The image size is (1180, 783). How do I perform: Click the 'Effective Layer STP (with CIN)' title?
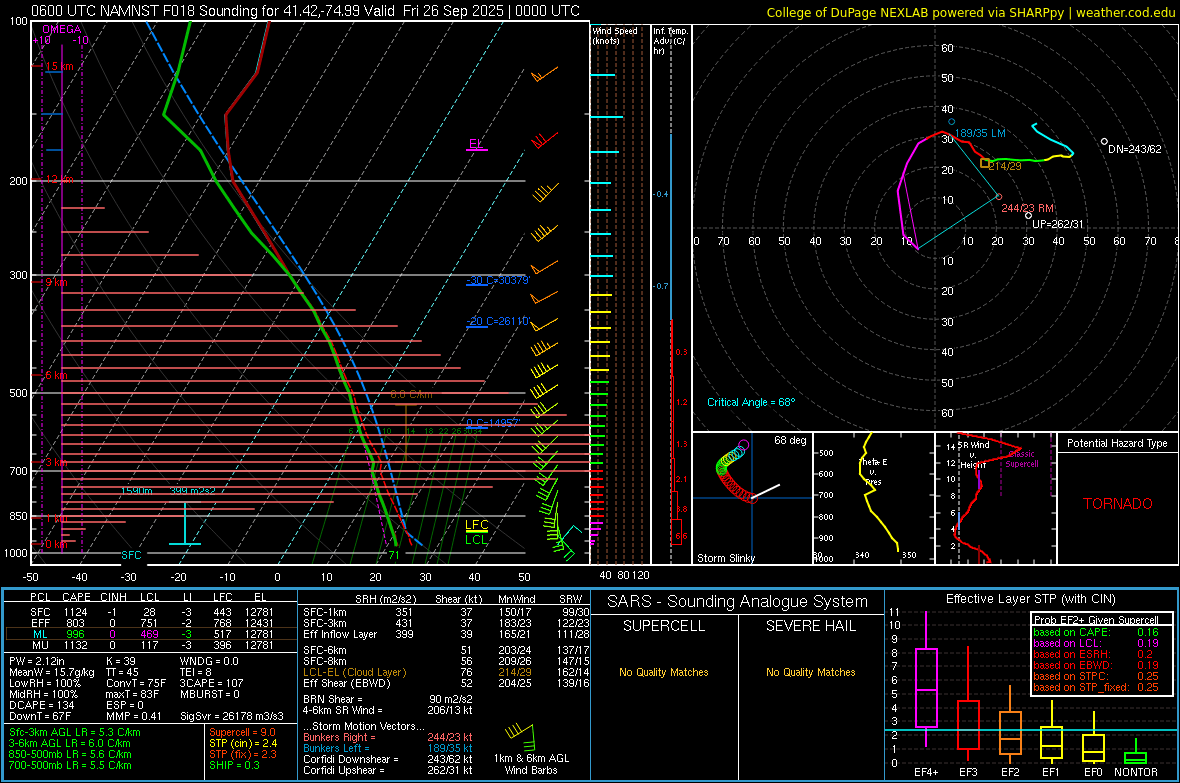(1030, 599)
